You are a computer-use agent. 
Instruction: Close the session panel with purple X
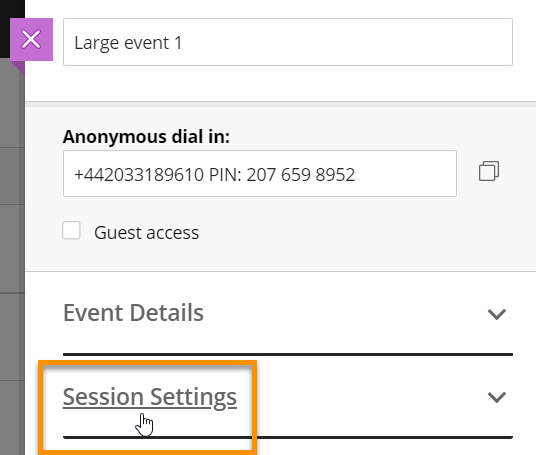[31, 39]
